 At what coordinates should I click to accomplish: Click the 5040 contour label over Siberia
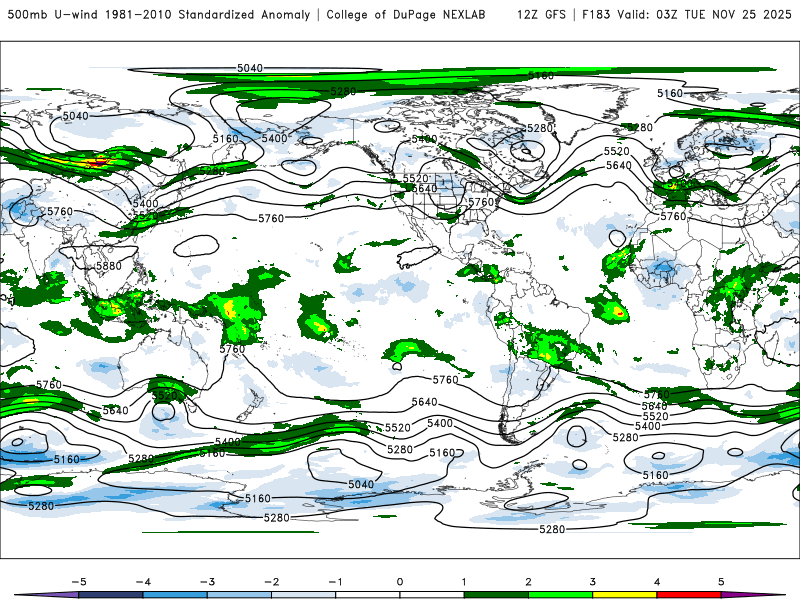click(x=76, y=116)
